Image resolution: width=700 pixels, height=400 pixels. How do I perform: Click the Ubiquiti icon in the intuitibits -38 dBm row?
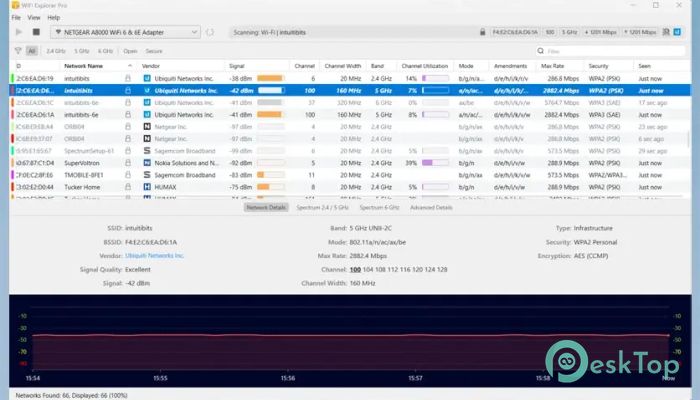coord(147,78)
